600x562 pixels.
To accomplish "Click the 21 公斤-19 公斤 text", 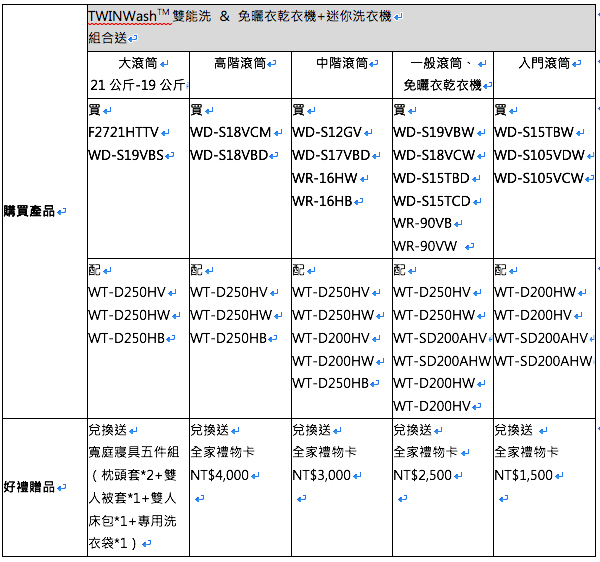I will tap(138, 85).
